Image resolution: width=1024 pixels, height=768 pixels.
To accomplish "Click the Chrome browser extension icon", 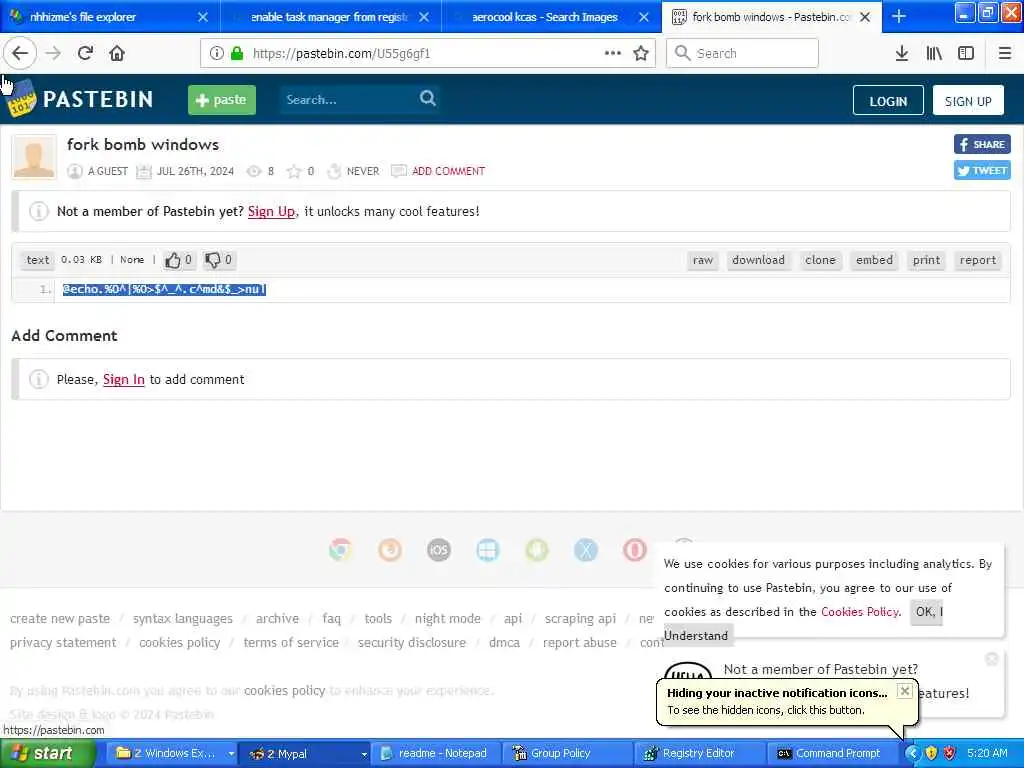I will (340, 550).
